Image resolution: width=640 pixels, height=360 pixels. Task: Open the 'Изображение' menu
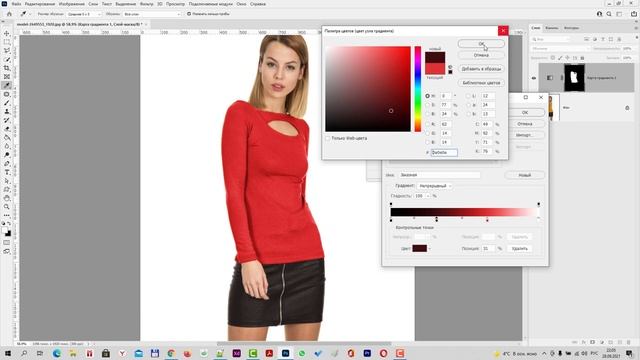[71, 4]
